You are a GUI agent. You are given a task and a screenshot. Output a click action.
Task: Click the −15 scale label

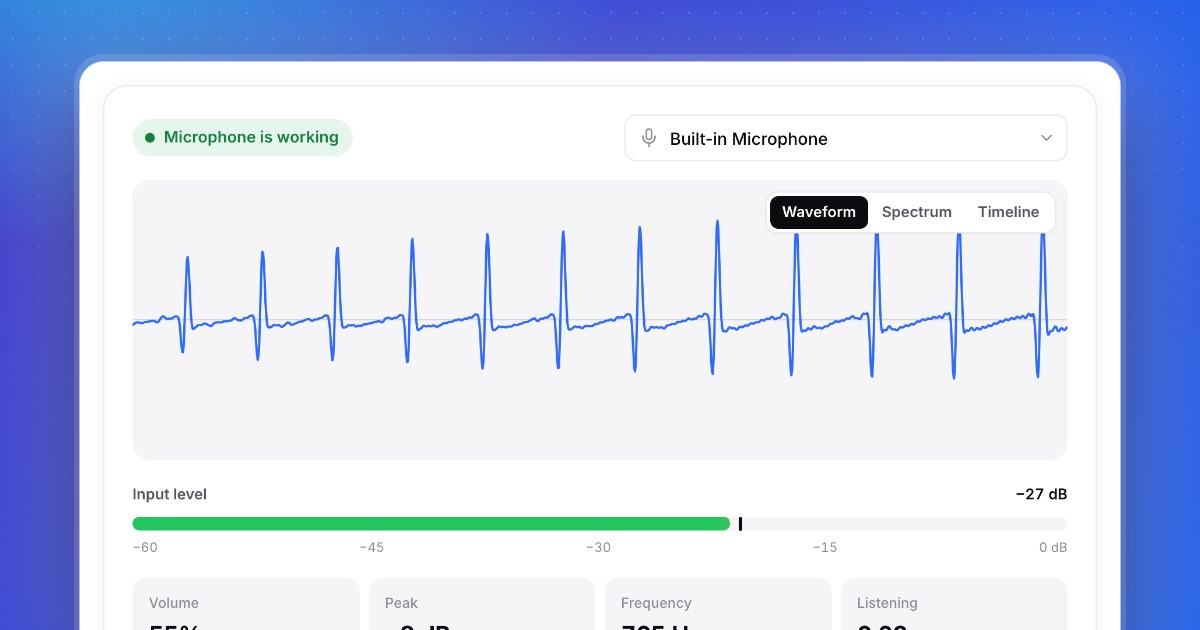coord(825,547)
